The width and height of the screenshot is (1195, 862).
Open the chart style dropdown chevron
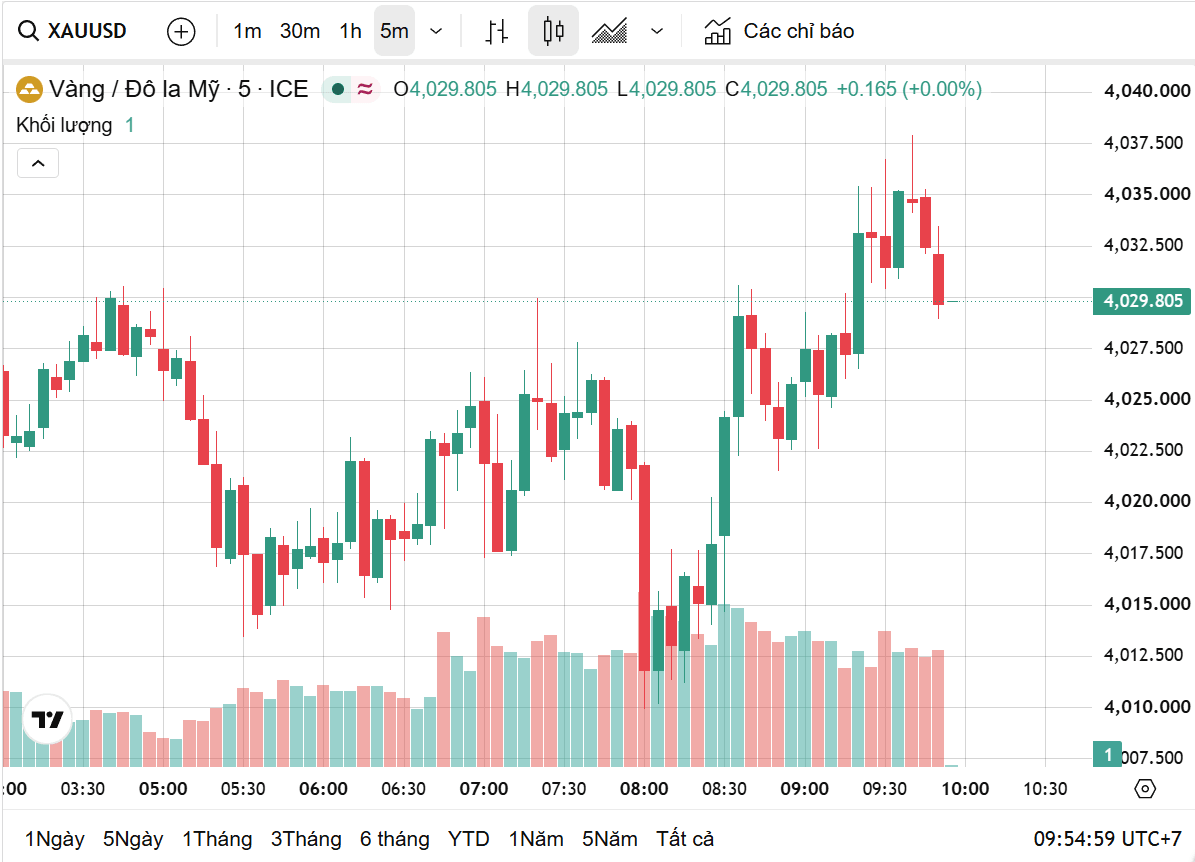(657, 31)
